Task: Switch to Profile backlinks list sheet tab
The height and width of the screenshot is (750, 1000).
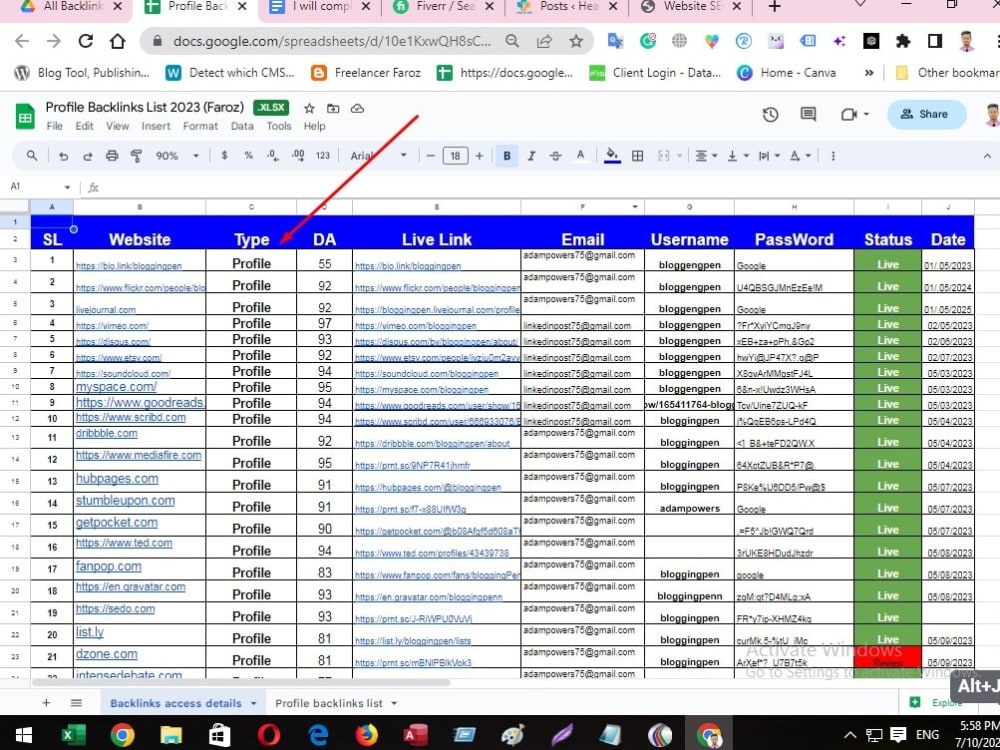Action: pos(328,703)
